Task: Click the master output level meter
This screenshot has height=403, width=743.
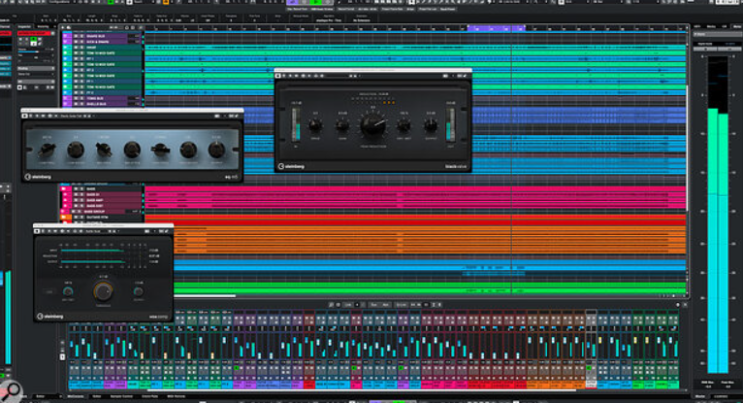Action: [x=718, y=213]
